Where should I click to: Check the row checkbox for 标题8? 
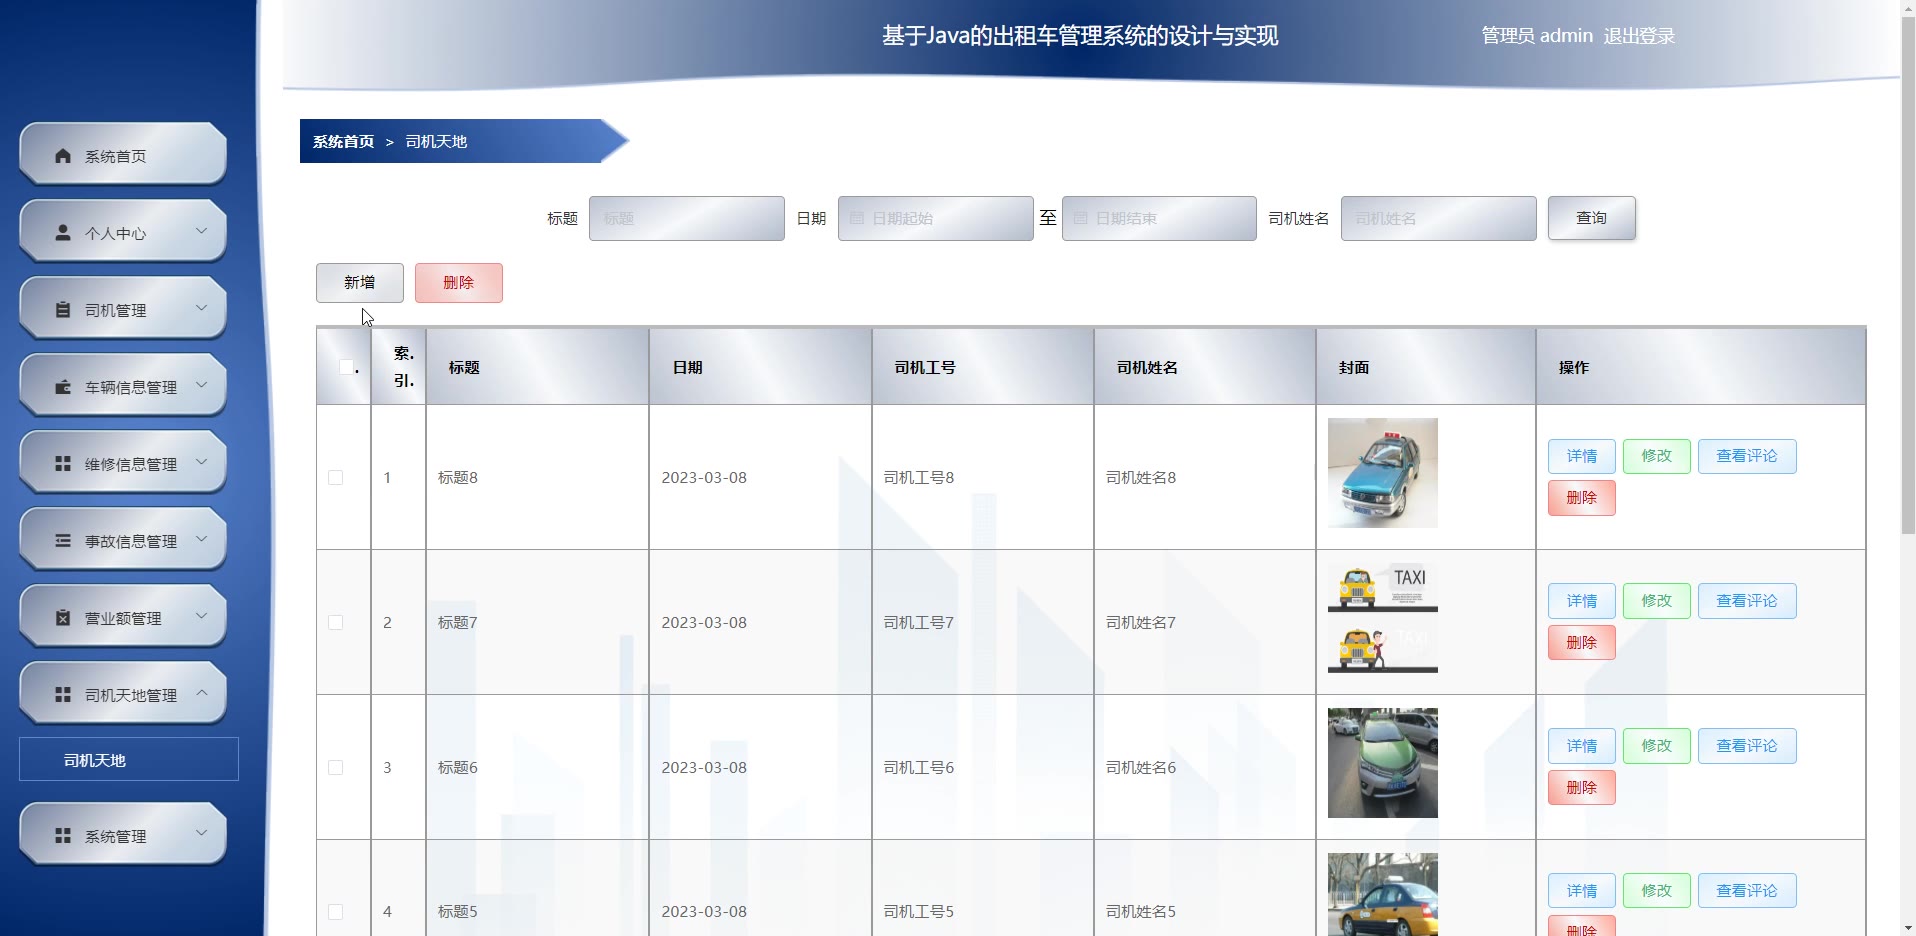pyautogui.click(x=336, y=478)
